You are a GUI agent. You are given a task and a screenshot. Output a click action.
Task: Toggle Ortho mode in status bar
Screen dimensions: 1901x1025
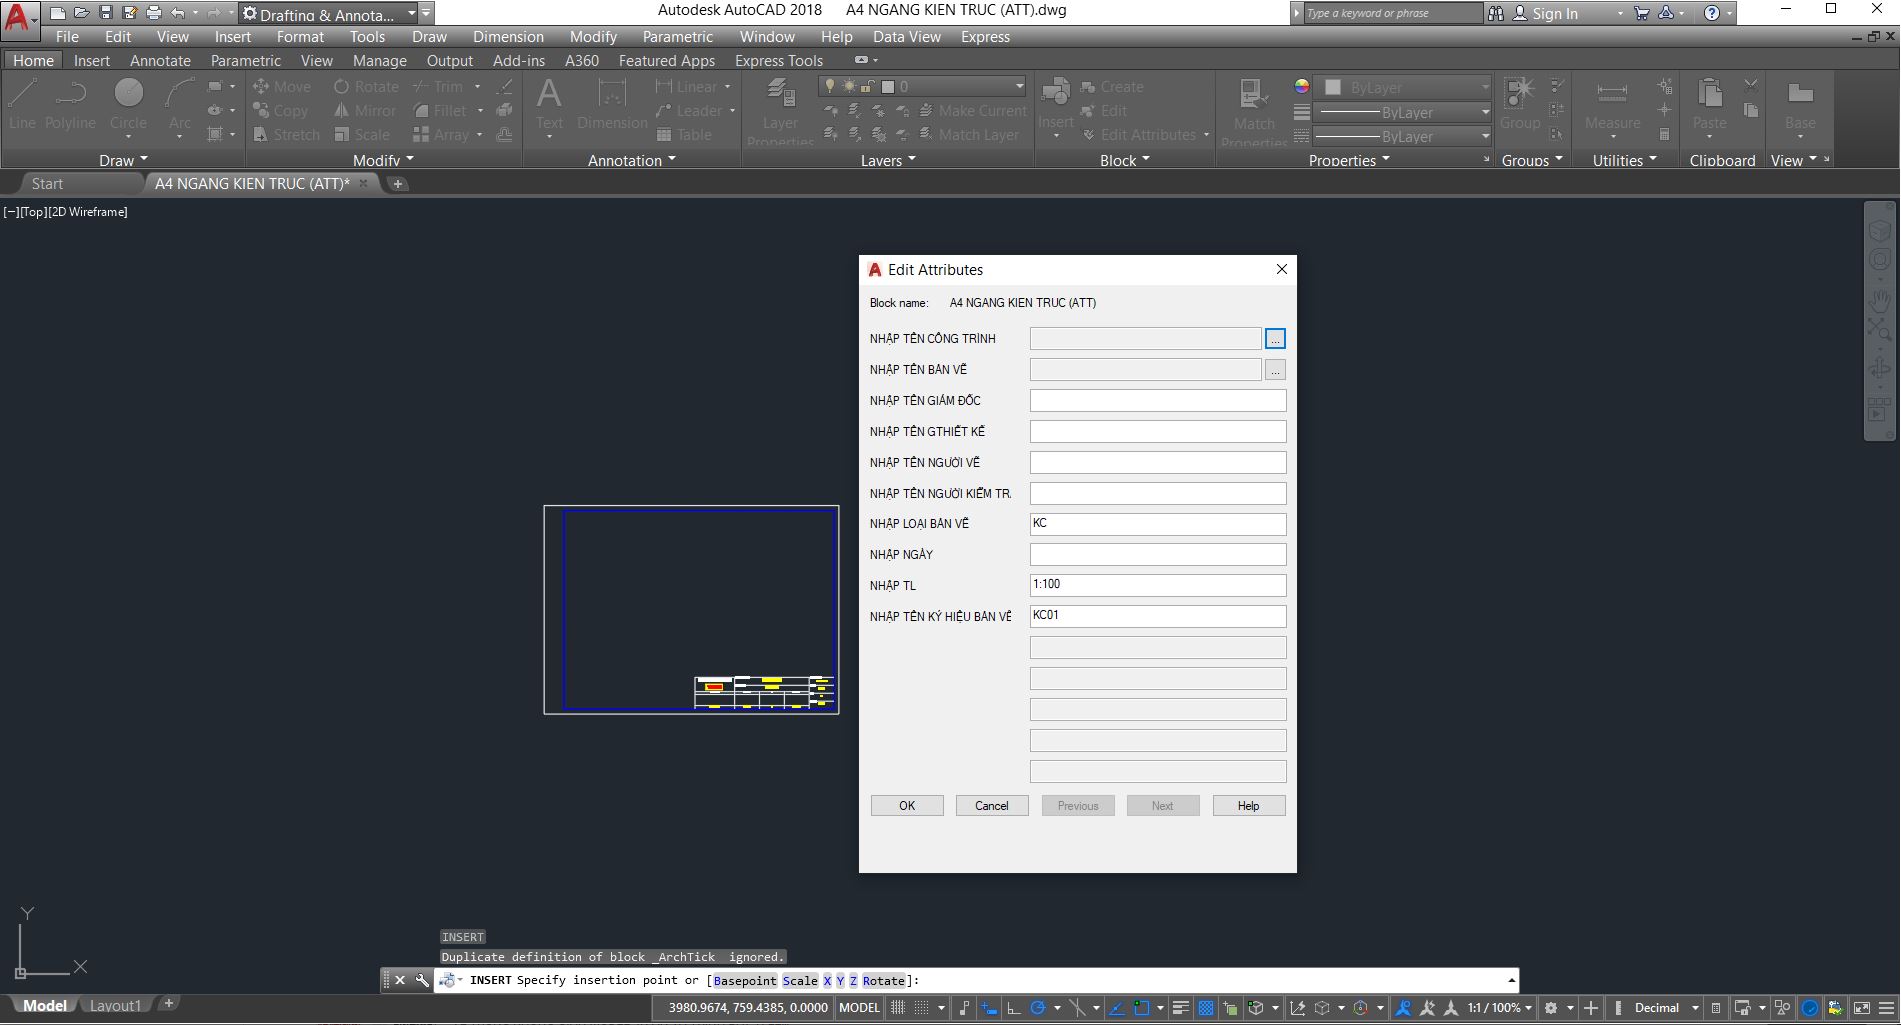pyautogui.click(x=1013, y=1008)
